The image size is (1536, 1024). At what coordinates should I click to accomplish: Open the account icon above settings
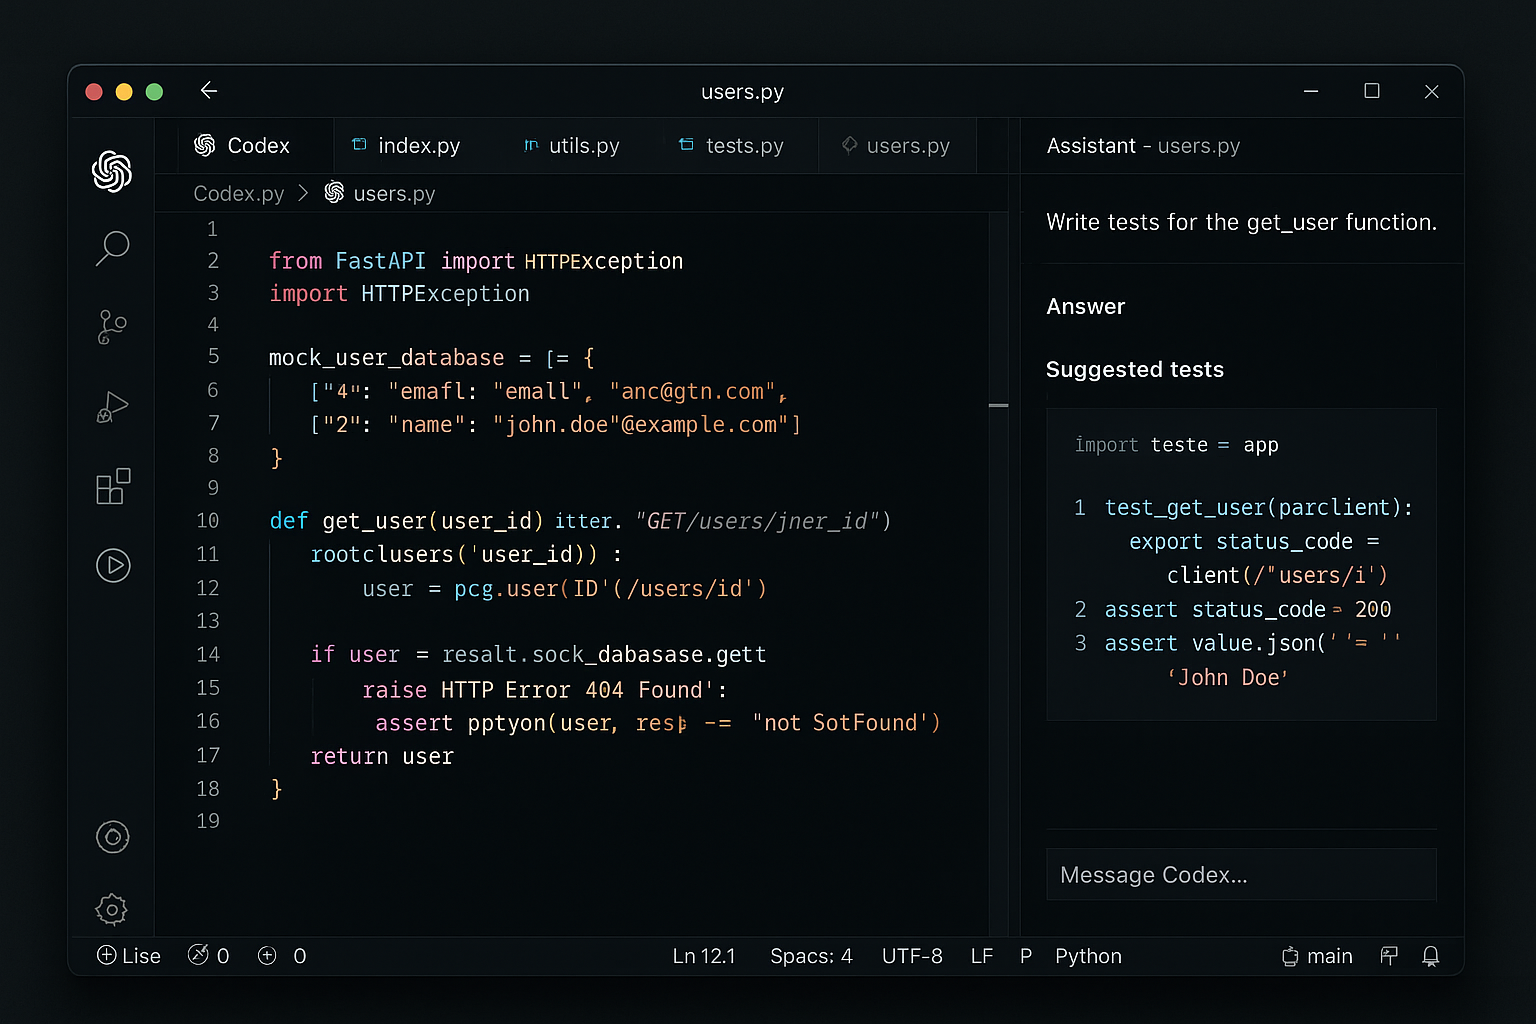pos(112,837)
